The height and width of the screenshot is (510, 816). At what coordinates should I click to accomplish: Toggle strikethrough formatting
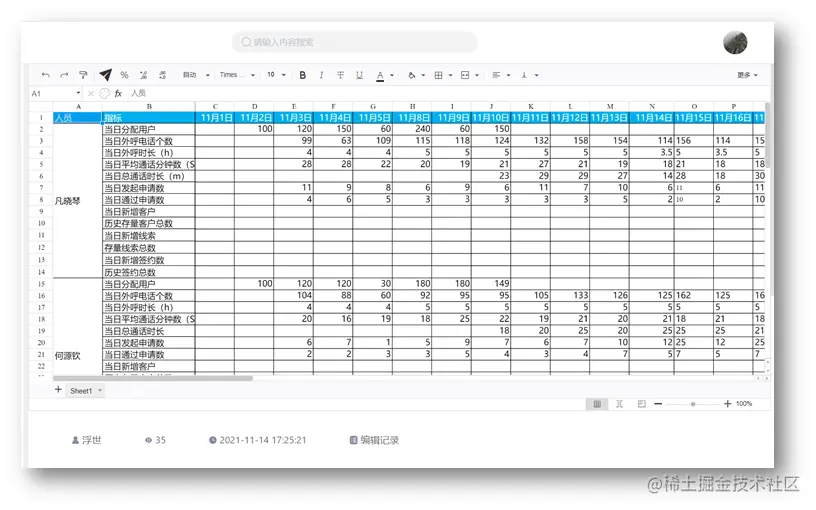coord(340,75)
